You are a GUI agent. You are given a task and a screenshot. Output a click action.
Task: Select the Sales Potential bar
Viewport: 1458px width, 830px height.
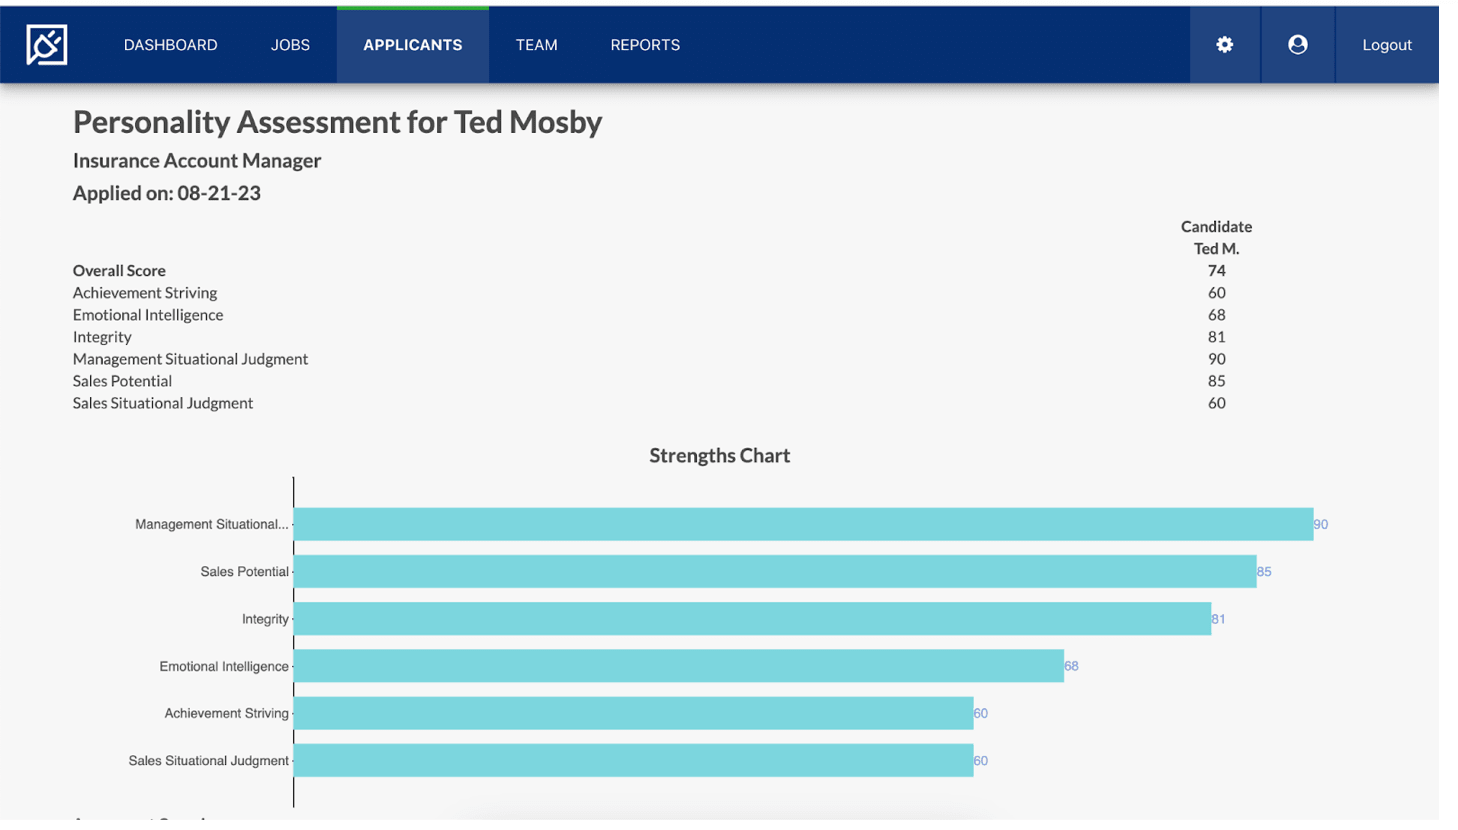pyautogui.click(x=774, y=571)
